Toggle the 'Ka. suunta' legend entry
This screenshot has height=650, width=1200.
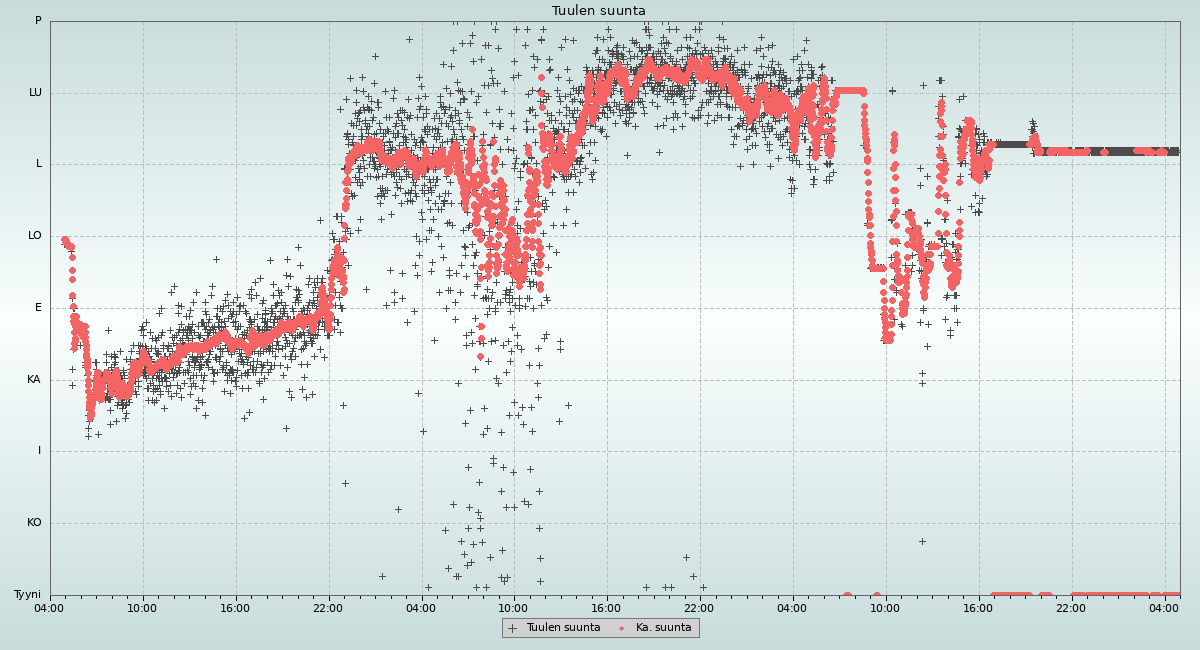pos(663,628)
